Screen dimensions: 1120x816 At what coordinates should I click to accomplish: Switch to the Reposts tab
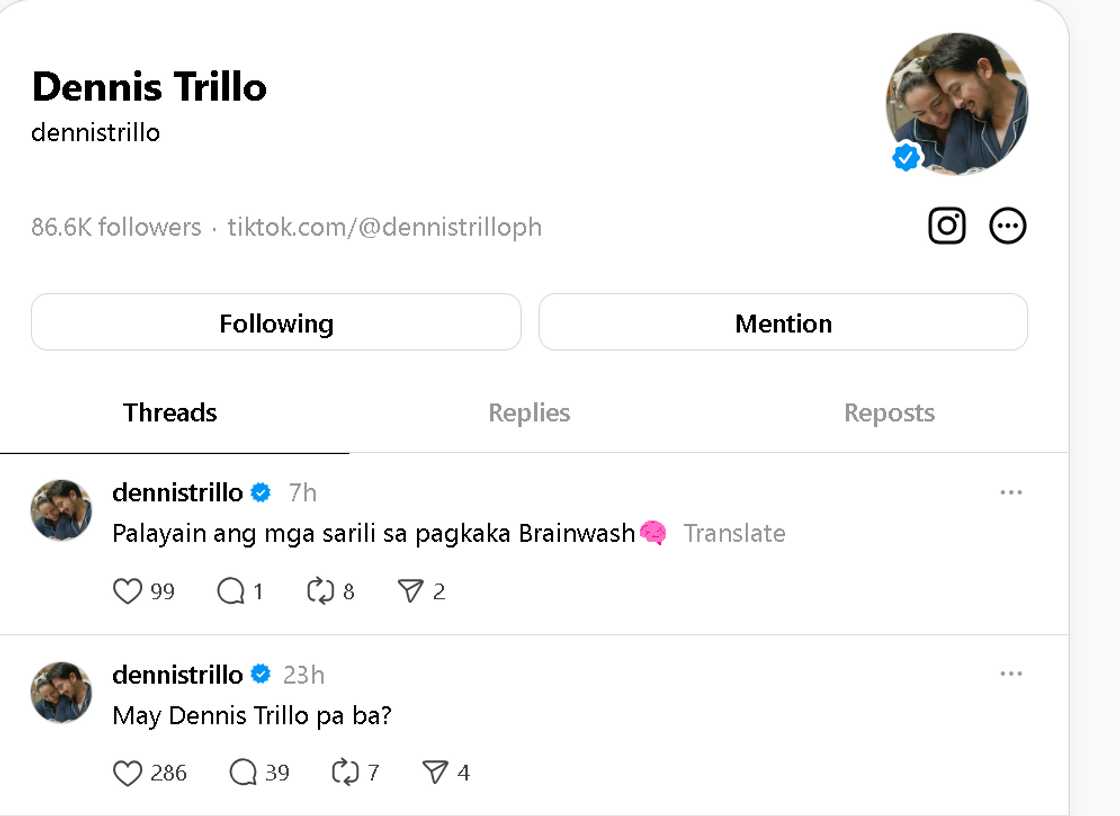(889, 413)
